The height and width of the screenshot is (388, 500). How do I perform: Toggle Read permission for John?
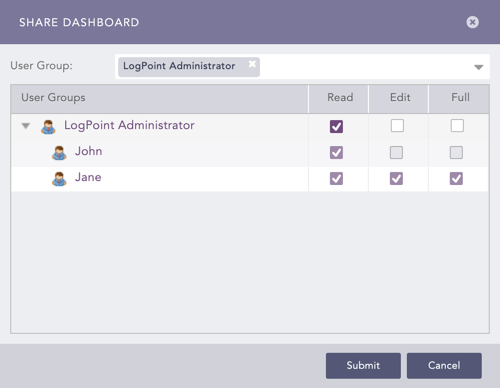coord(336,153)
